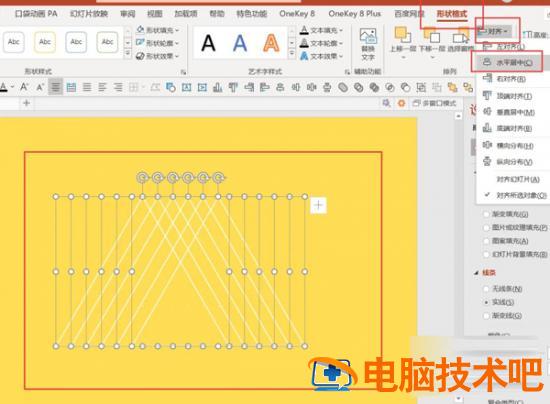The width and height of the screenshot is (550, 404).
Task: Select 无线条 (No line) radio button
Action: click(x=486, y=289)
